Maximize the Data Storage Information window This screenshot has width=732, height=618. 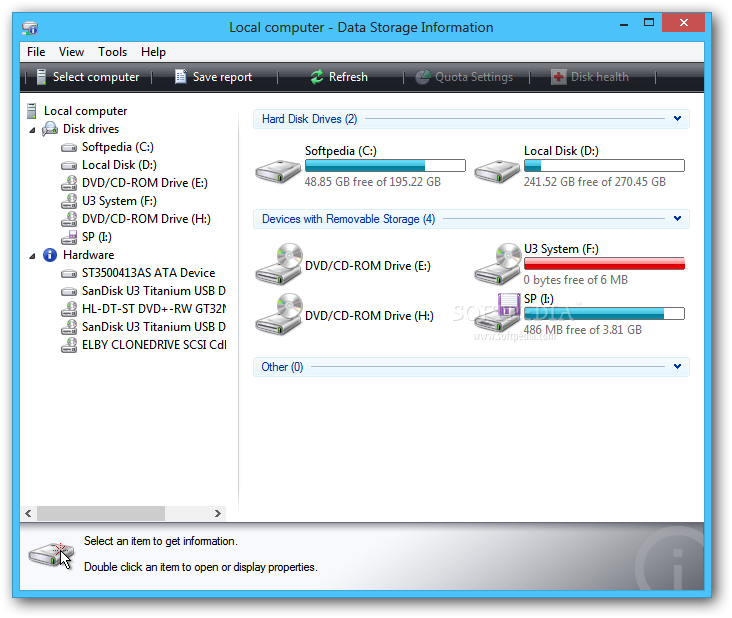(649, 22)
